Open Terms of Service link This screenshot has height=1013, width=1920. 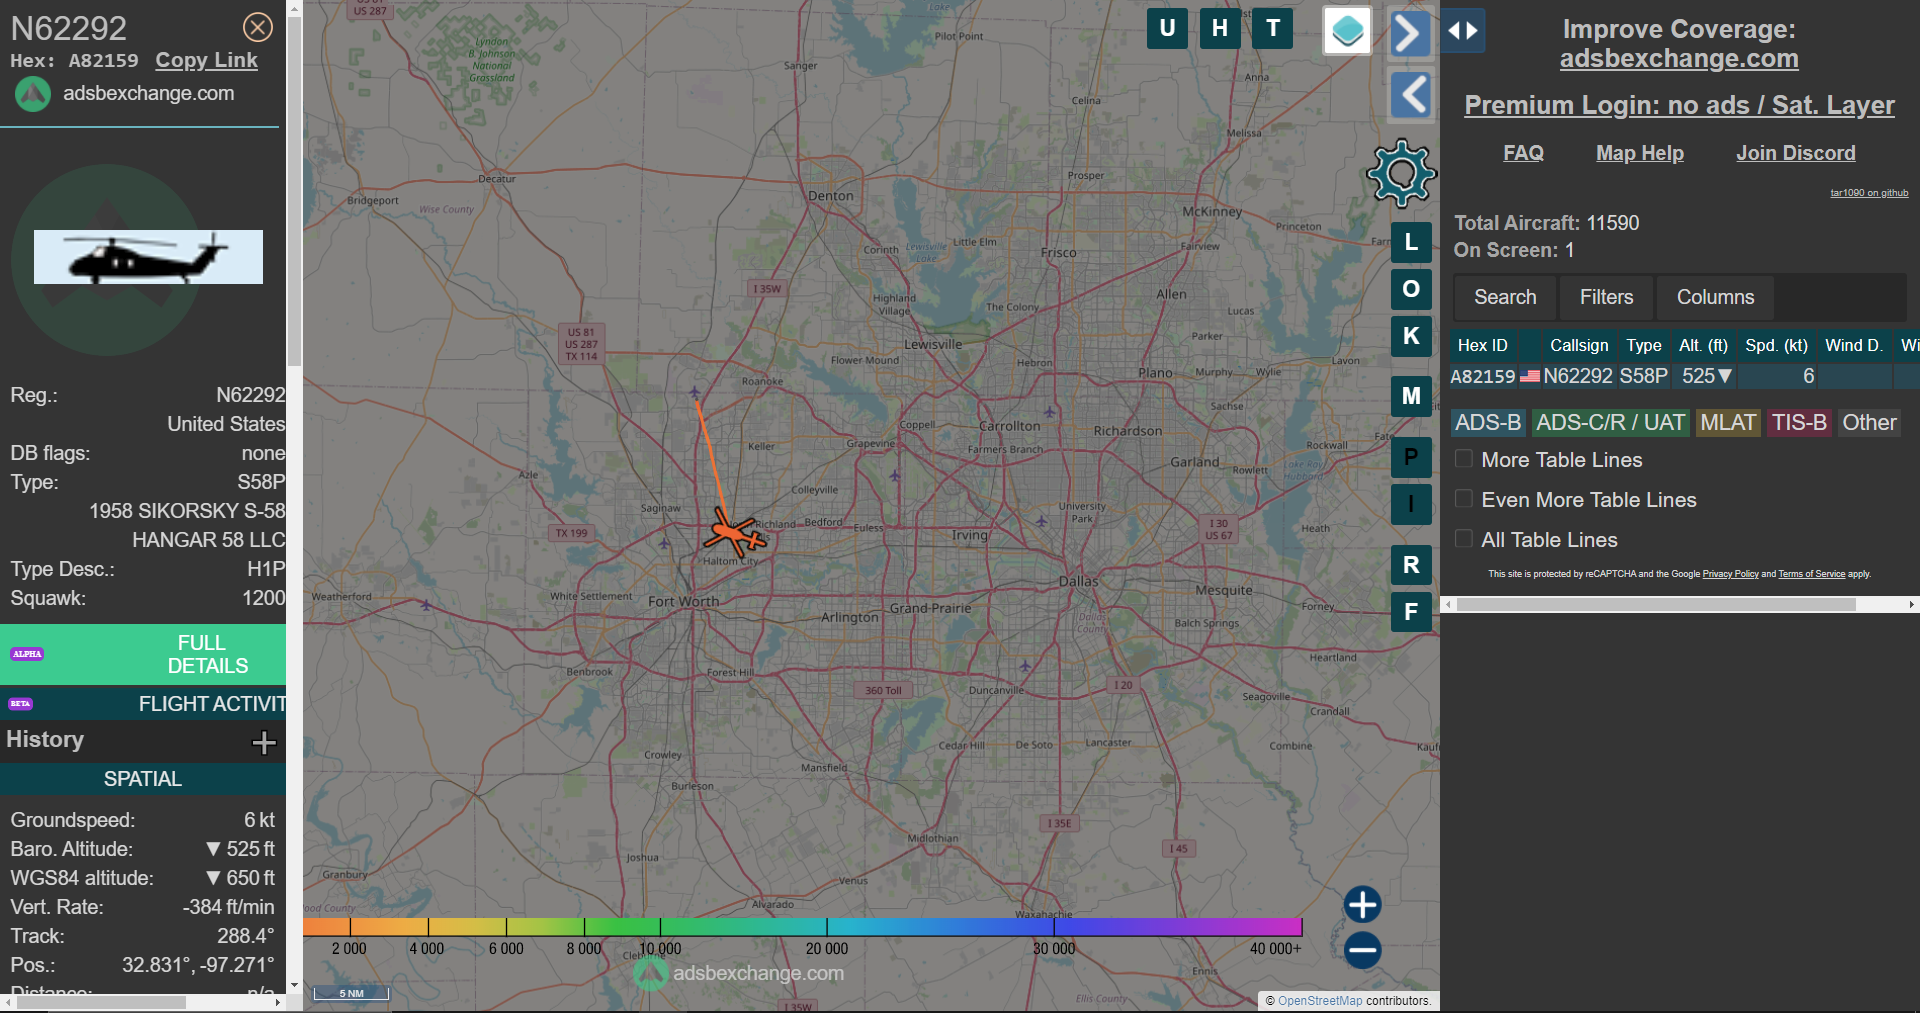[x=1811, y=574]
